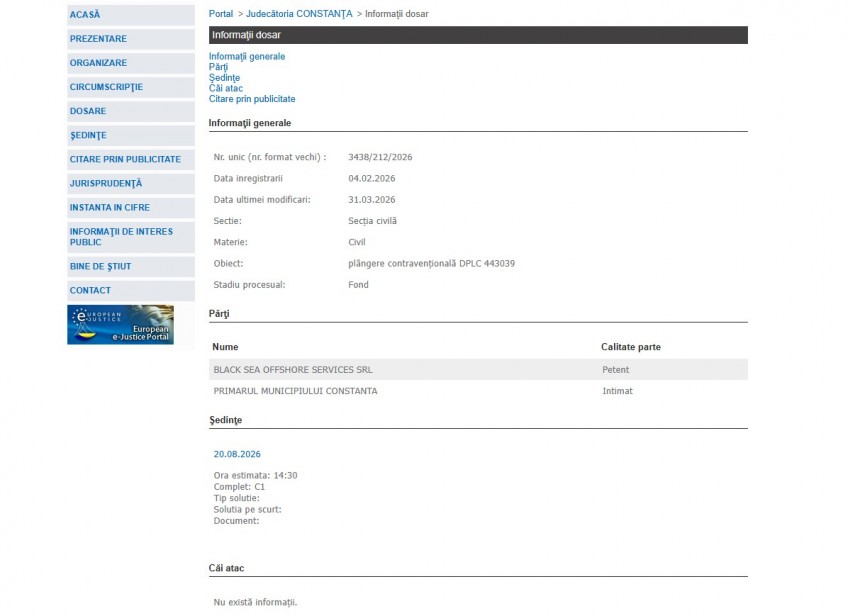Select CIRCUMSCRIPȚIE in the sidebar
The image size is (855, 616).
point(106,87)
